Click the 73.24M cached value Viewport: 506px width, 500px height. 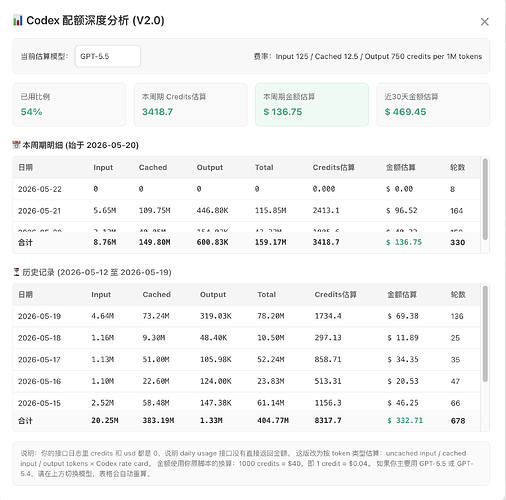[x=156, y=316]
